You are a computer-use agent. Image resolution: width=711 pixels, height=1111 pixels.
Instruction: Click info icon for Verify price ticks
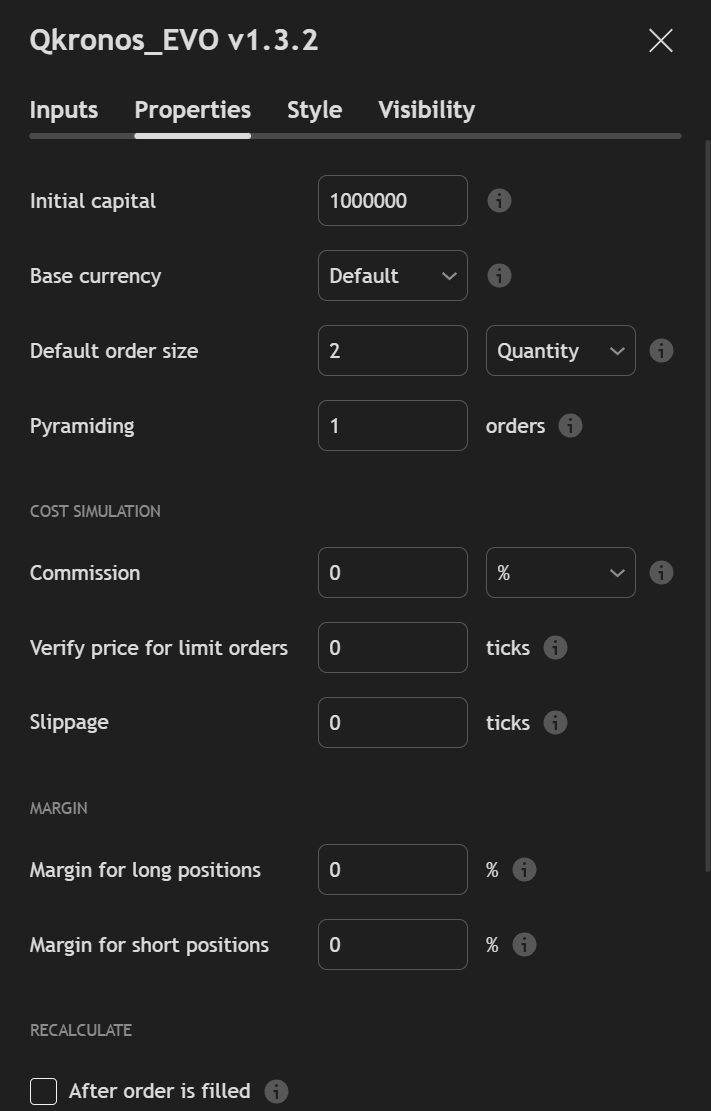555,648
